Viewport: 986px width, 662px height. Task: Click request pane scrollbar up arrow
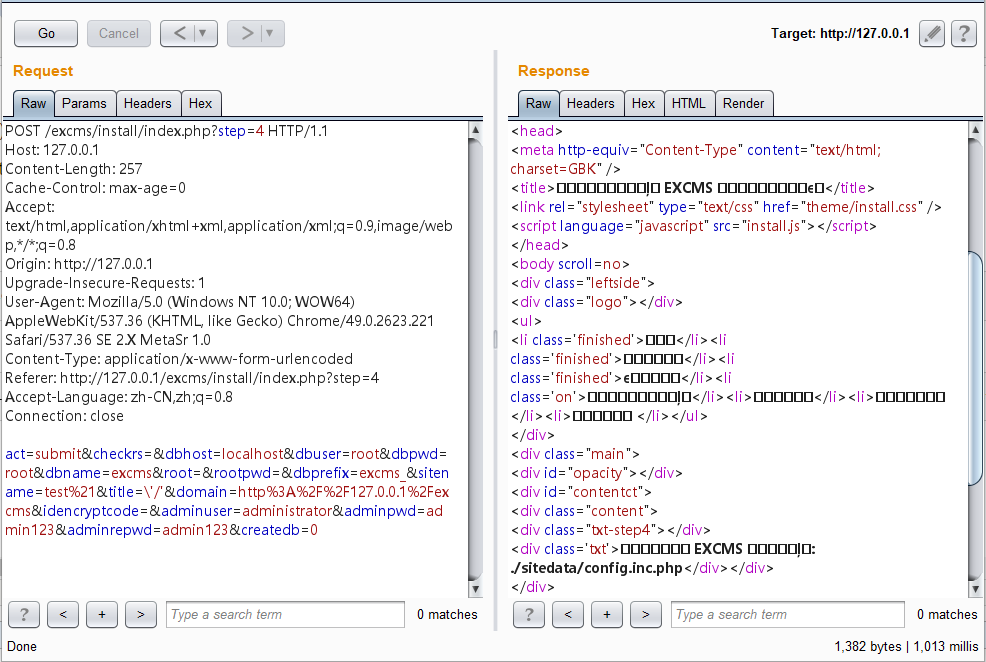(475, 130)
